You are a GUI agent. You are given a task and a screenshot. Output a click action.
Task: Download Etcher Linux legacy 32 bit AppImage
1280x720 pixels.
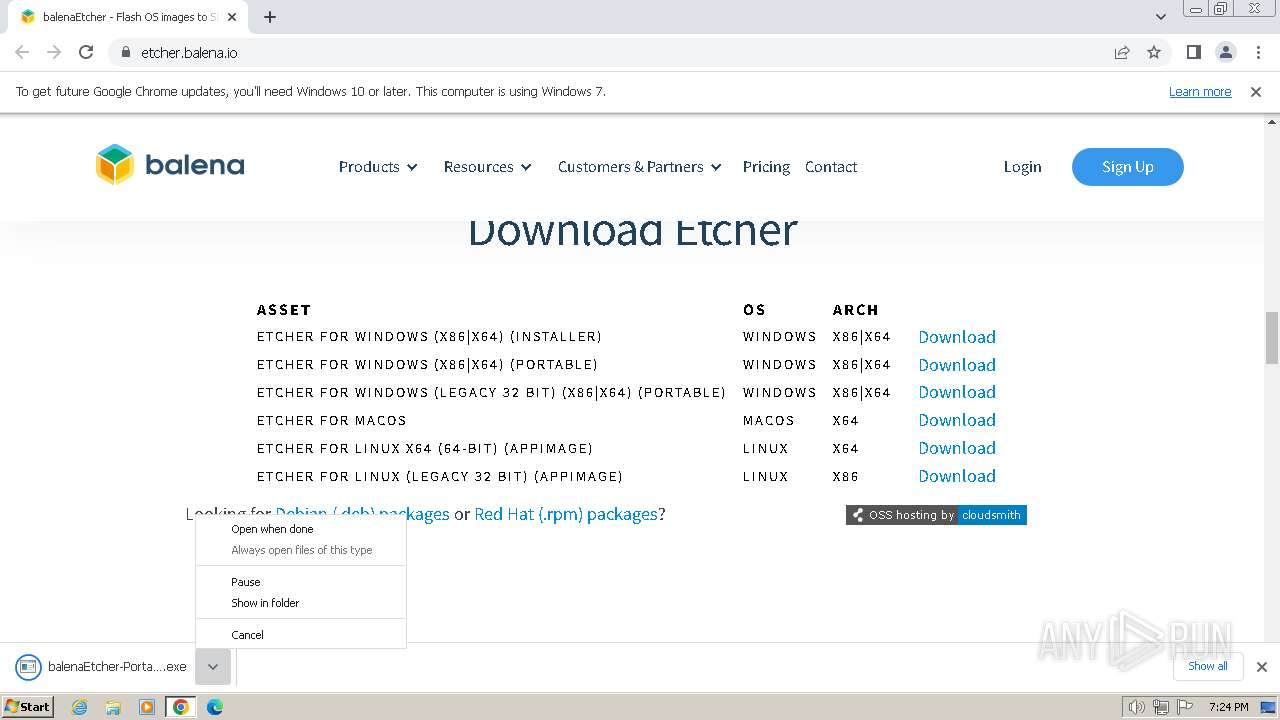[x=957, y=476]
